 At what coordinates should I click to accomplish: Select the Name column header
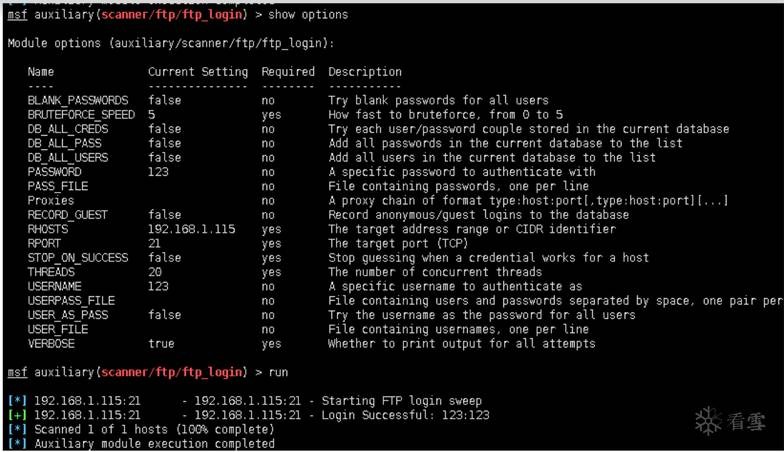[41, 72]
